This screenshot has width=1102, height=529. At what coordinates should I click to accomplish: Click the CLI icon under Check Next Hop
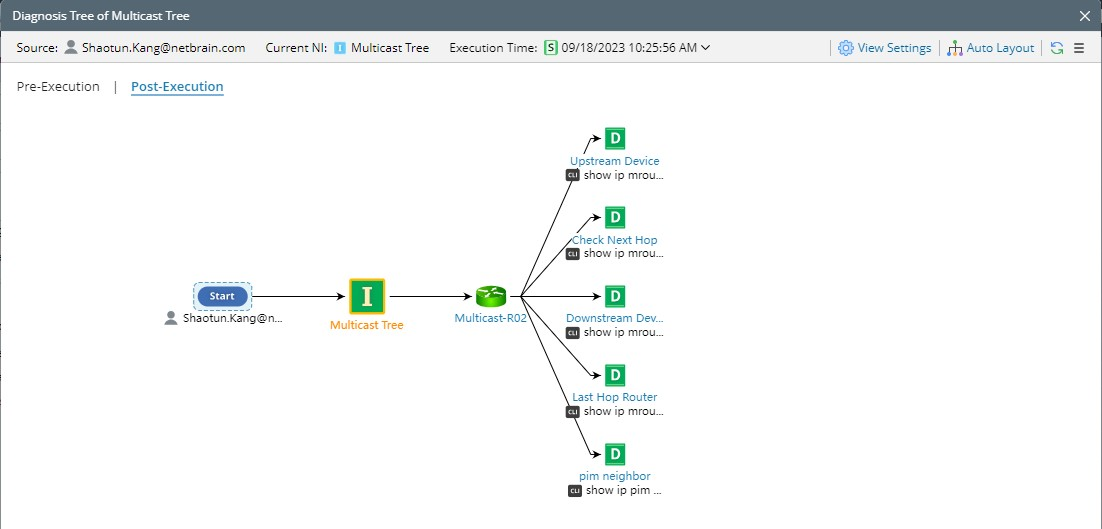[573, 254]
